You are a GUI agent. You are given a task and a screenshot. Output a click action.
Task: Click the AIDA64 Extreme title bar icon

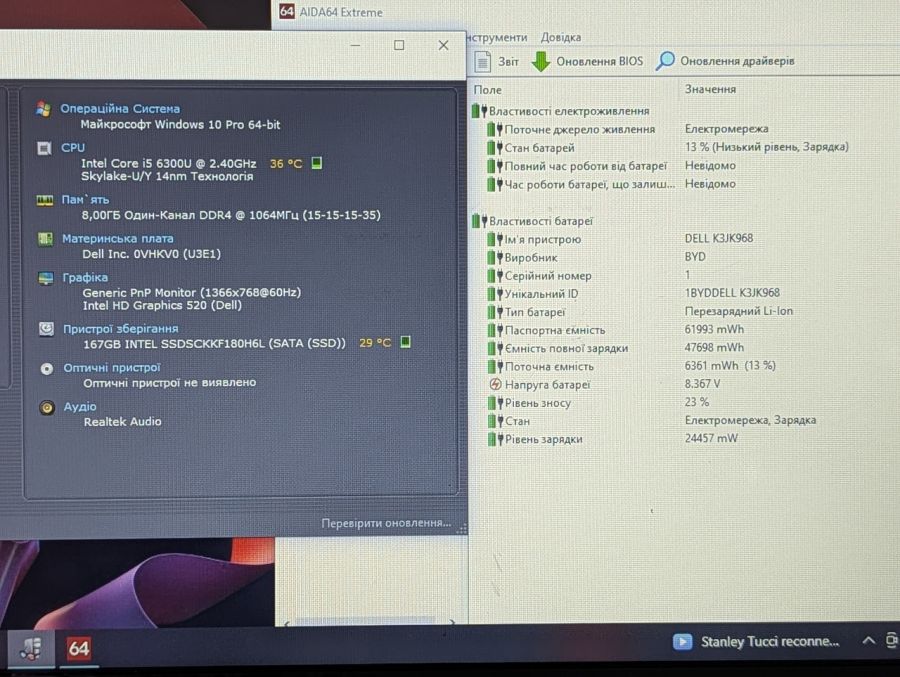pos(286,11)
